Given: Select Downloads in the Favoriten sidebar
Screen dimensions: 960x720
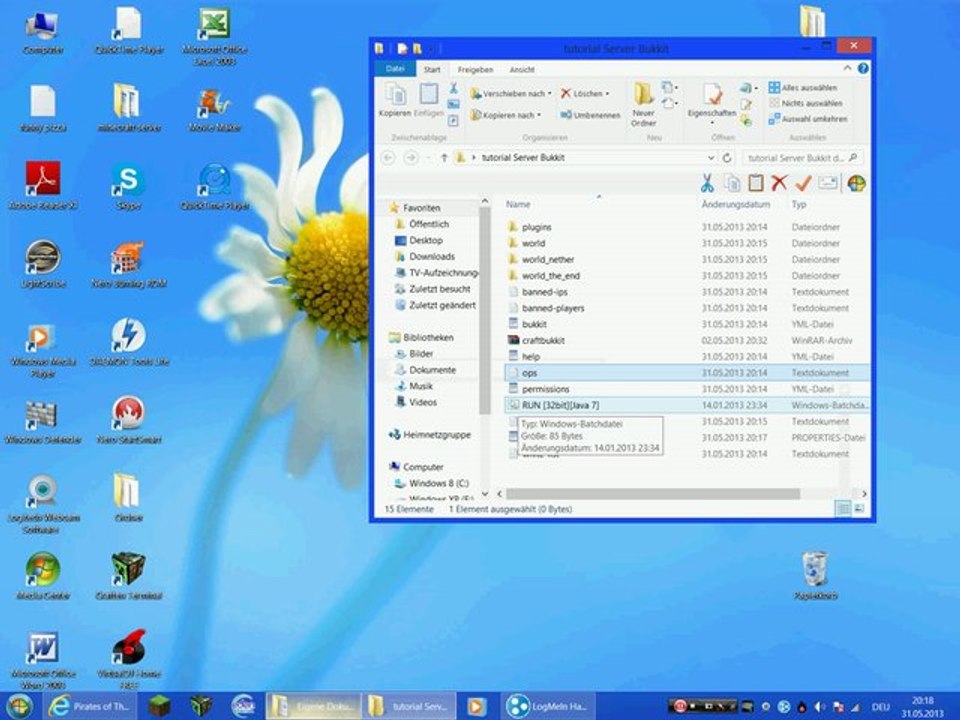Looking at the screenshot, I should 431,257.
